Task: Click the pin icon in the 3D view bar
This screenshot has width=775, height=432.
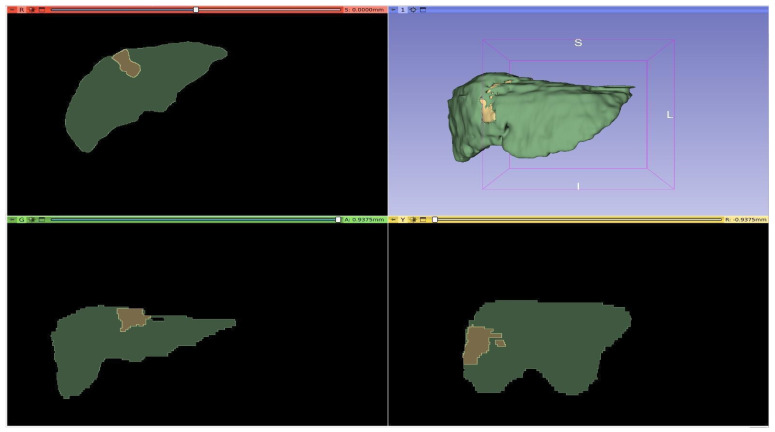Action: [393, 9]
